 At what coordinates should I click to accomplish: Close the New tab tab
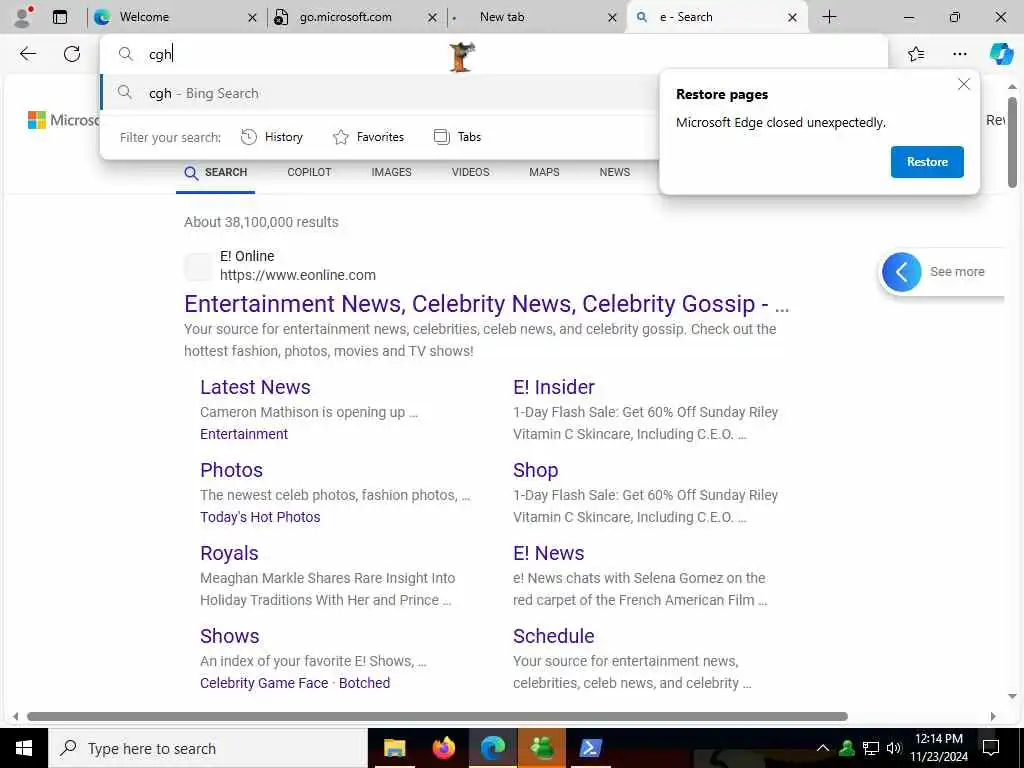(x=612, y=18)
